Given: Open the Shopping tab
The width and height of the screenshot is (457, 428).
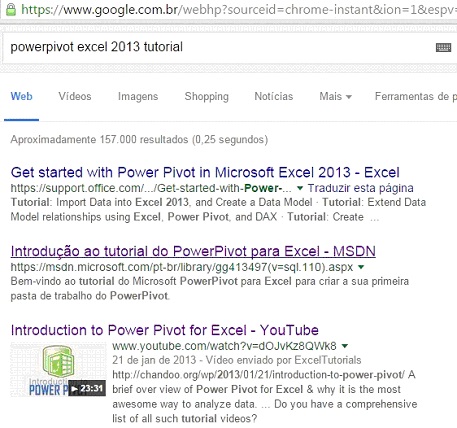Looking at the screenshot, I should point(207,96).
